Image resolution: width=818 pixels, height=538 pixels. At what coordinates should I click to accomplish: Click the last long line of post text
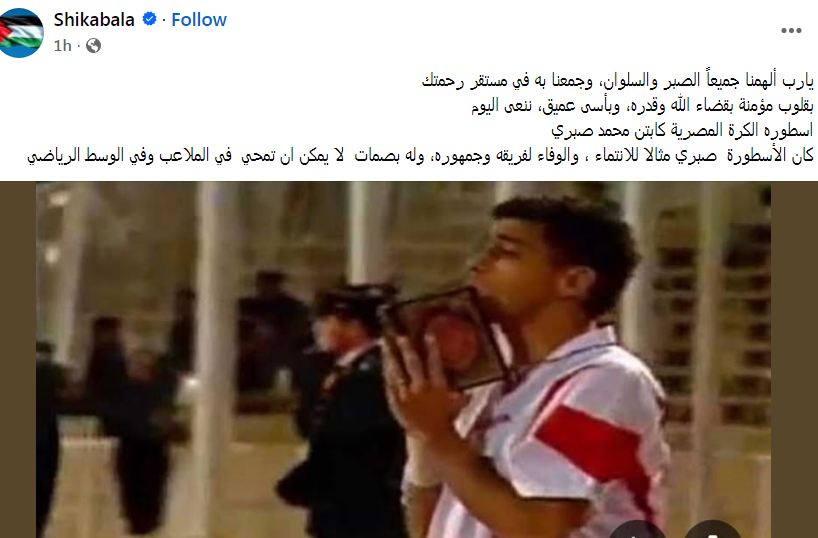tap(420, 156)
